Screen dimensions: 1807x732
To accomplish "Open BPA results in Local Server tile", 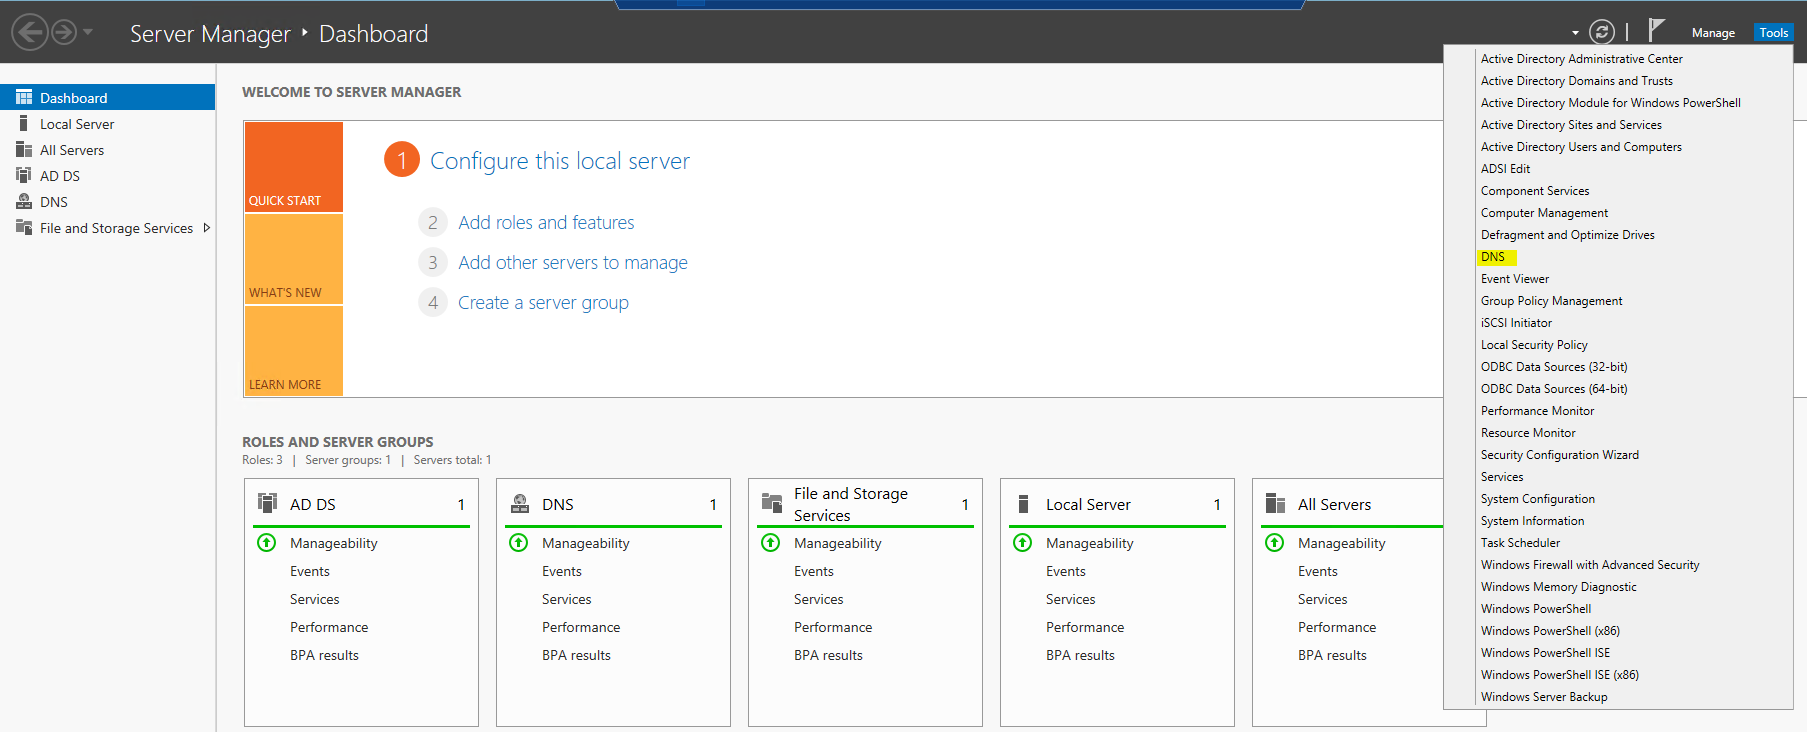I will [1080, 655].
